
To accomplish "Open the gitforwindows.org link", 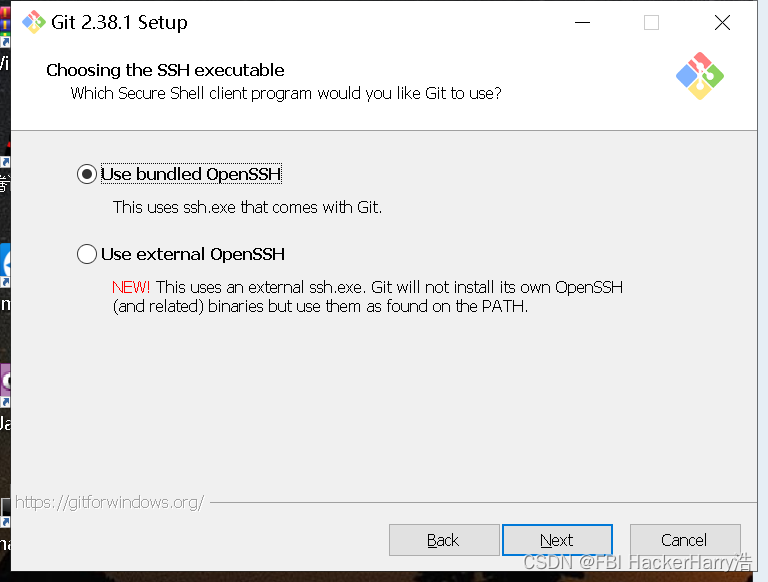I will 109,502.
